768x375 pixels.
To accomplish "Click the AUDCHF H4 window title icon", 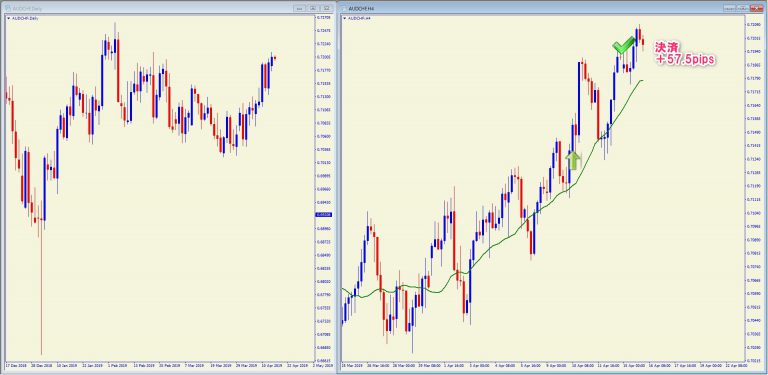I will [344, 8].
